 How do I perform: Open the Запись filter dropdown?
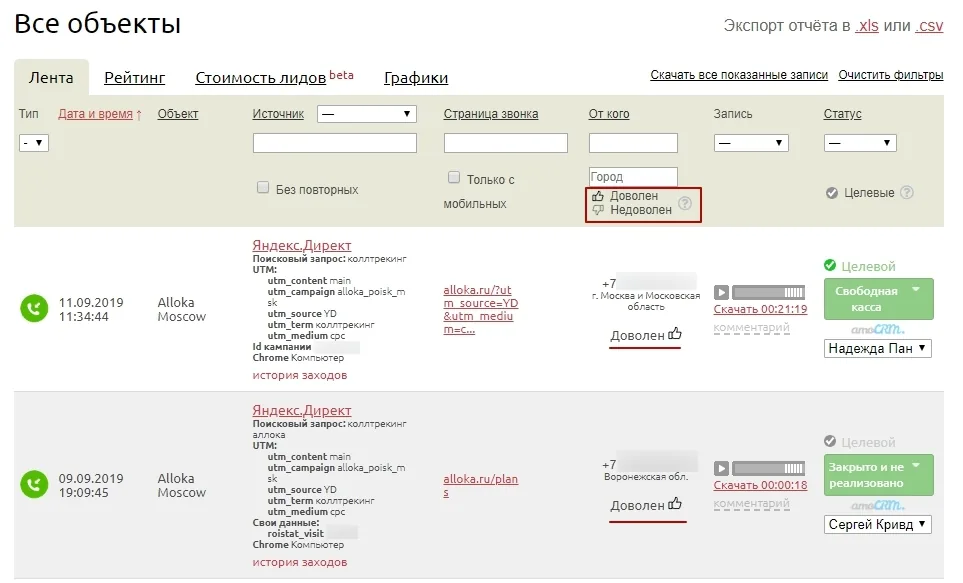click(x=751, y=143)
